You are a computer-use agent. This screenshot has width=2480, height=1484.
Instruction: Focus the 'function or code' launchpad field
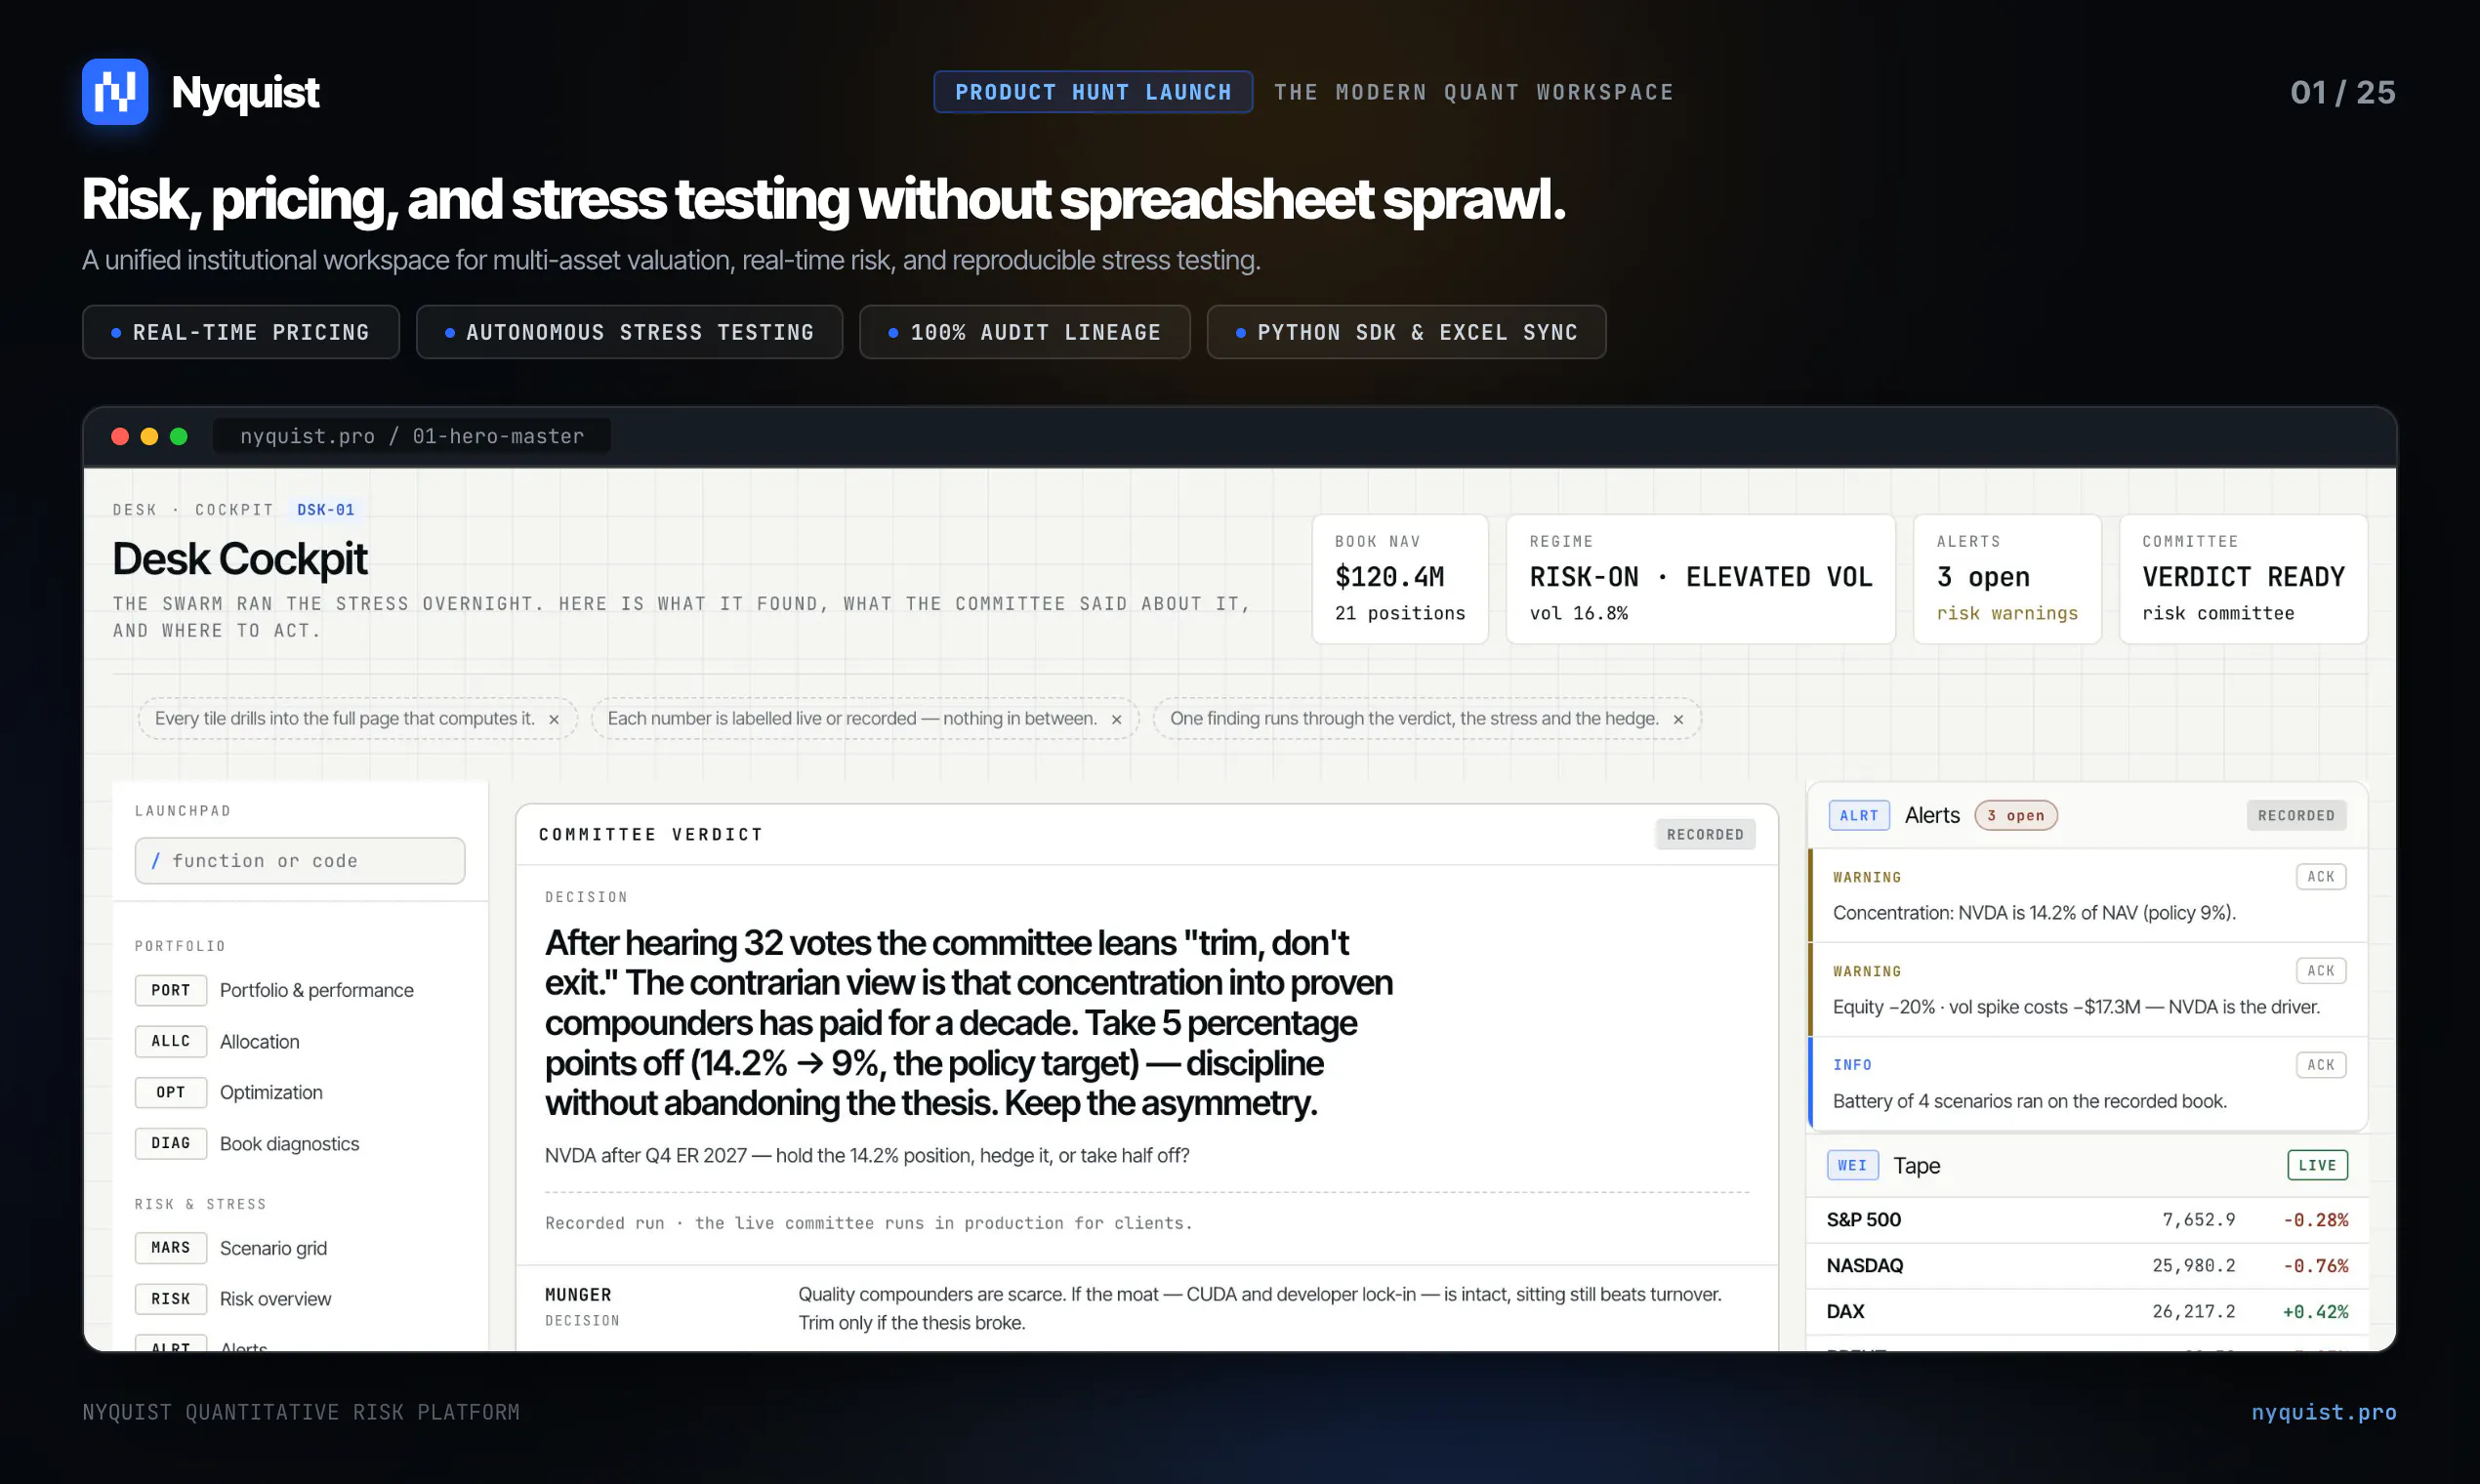[x=300, y=861]
